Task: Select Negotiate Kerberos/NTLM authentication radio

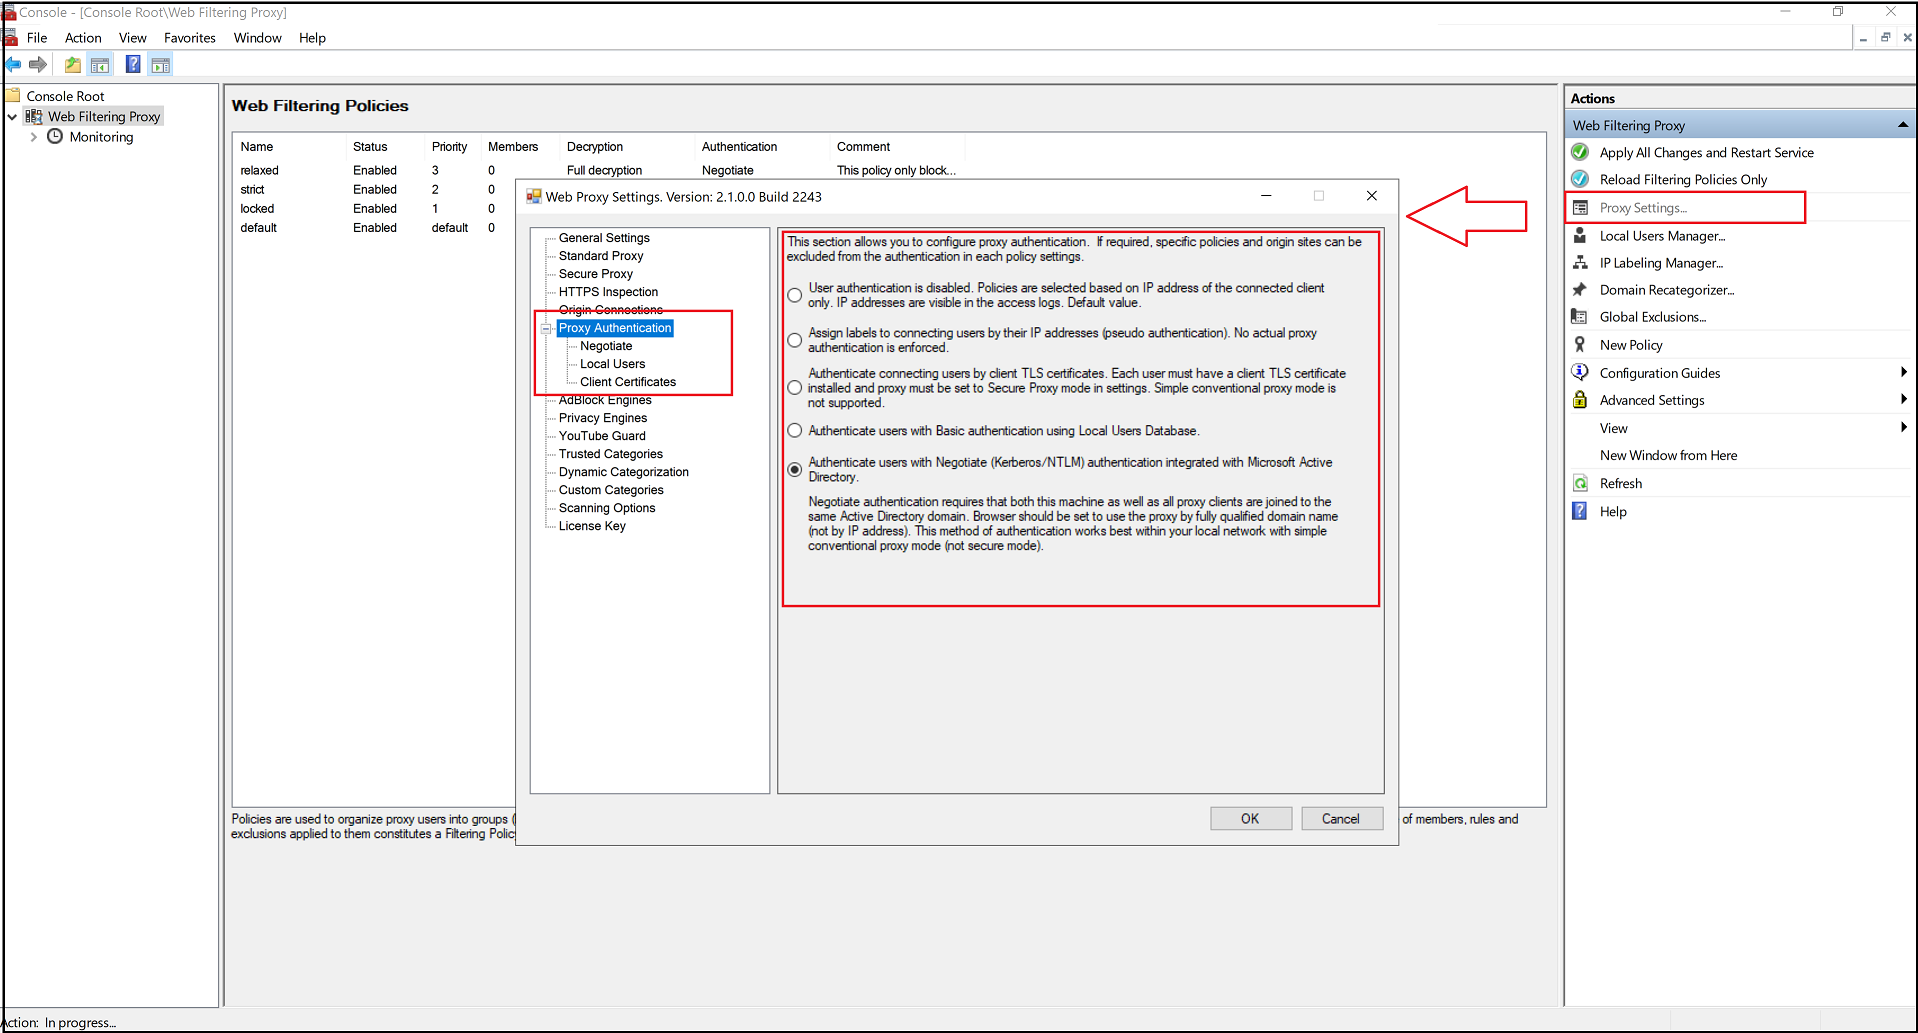Action: (795, 469)
